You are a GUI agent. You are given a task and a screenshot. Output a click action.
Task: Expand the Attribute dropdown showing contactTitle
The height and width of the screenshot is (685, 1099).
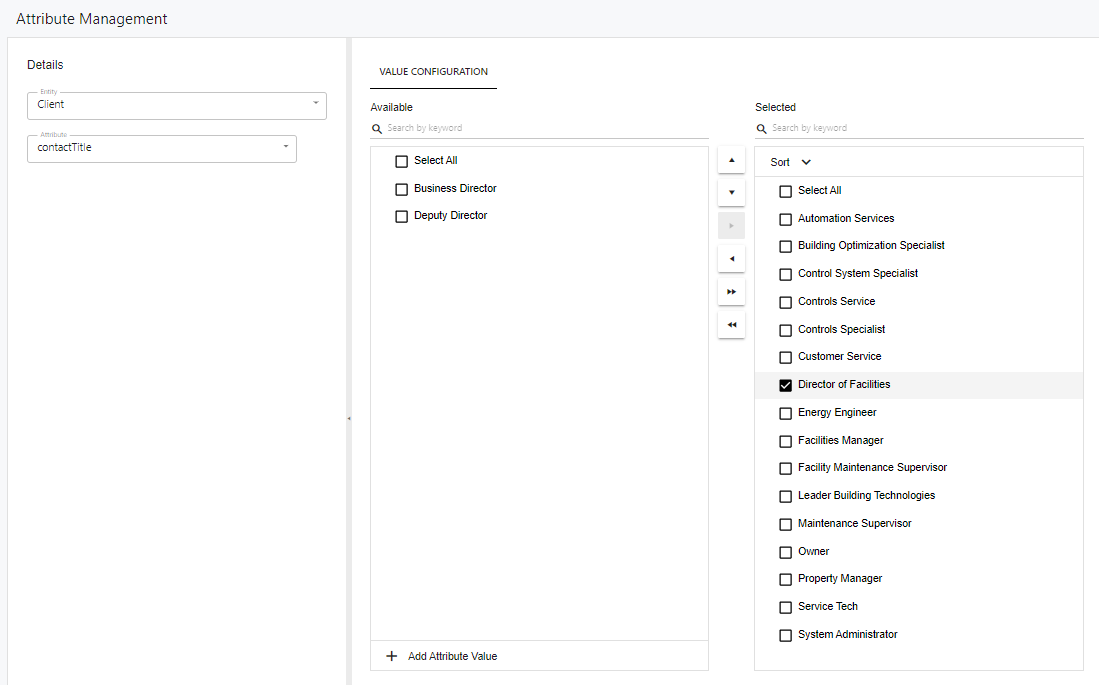point(162,148)
